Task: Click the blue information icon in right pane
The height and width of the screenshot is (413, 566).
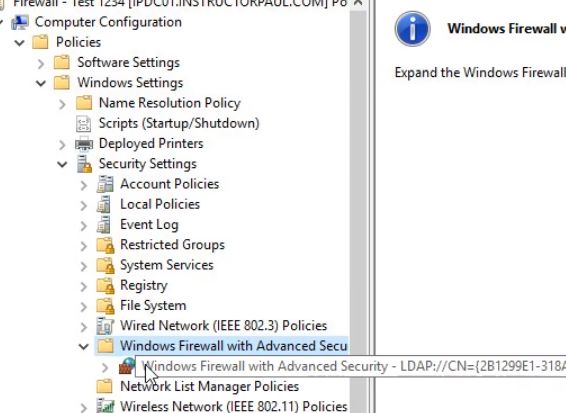Action: click(413, 29)
